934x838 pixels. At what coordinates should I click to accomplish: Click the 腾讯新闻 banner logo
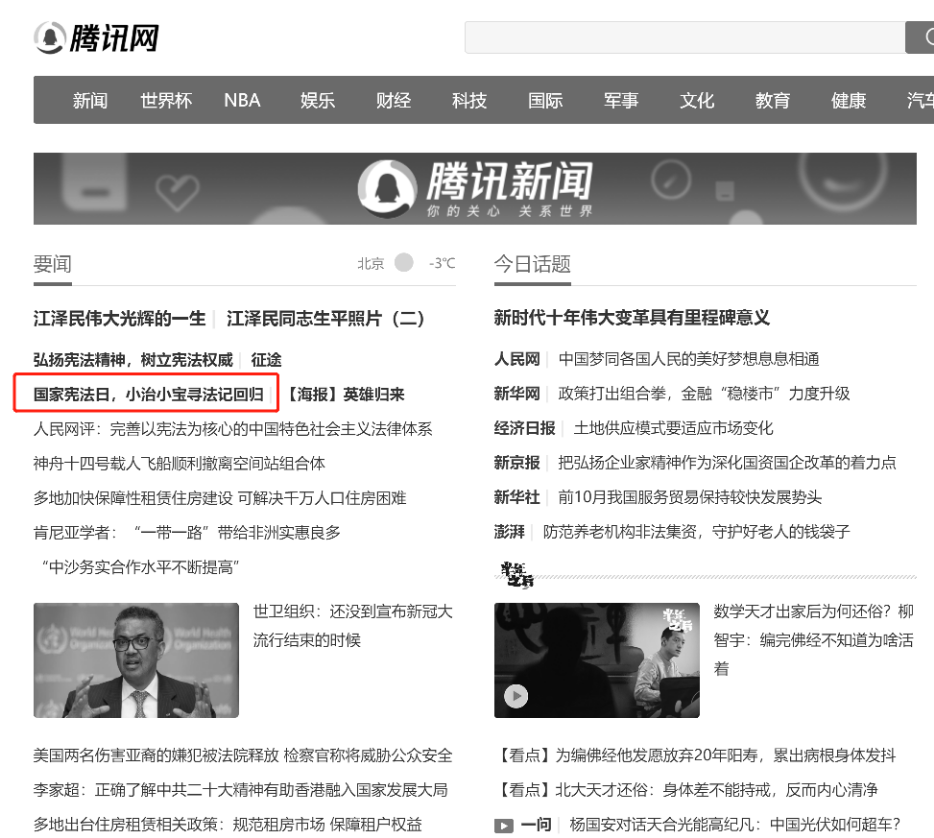(x=475, y=188)
